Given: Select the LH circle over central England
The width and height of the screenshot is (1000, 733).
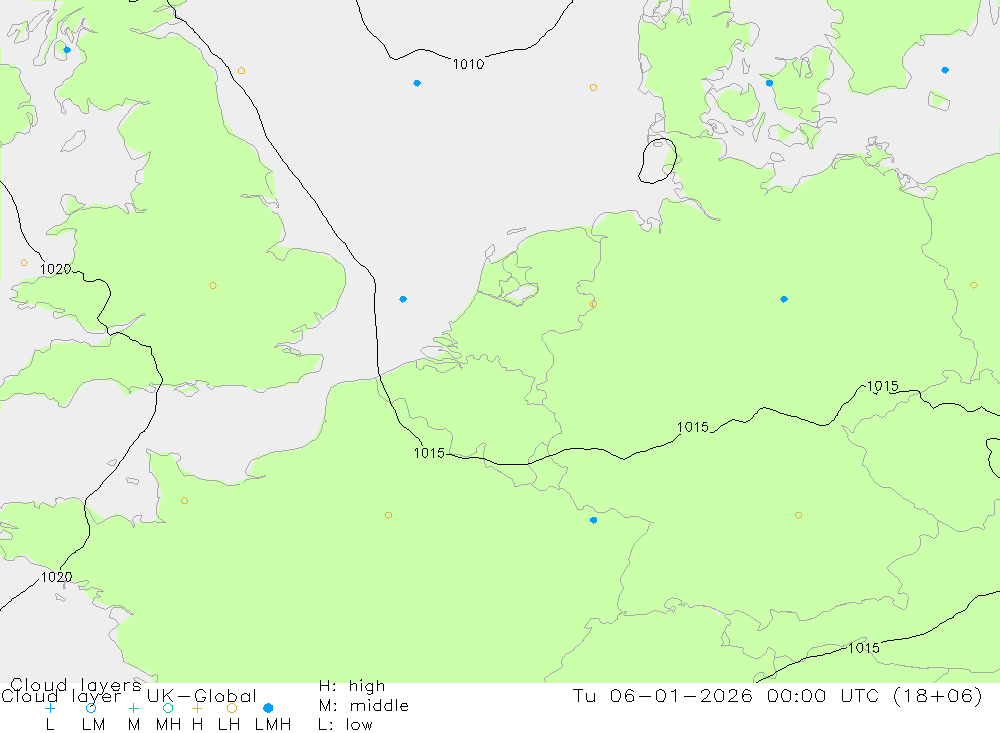Looking at the screenshot, I should 213,286.
